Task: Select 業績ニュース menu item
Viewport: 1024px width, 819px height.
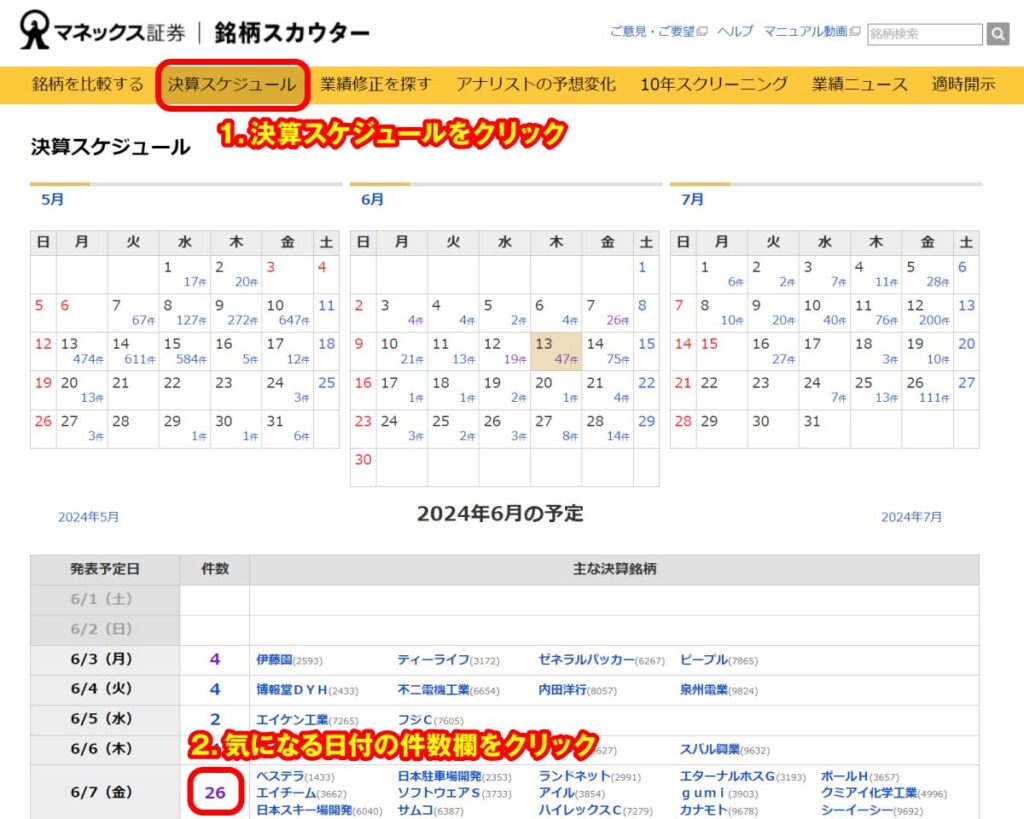Action: pos(859,84)
